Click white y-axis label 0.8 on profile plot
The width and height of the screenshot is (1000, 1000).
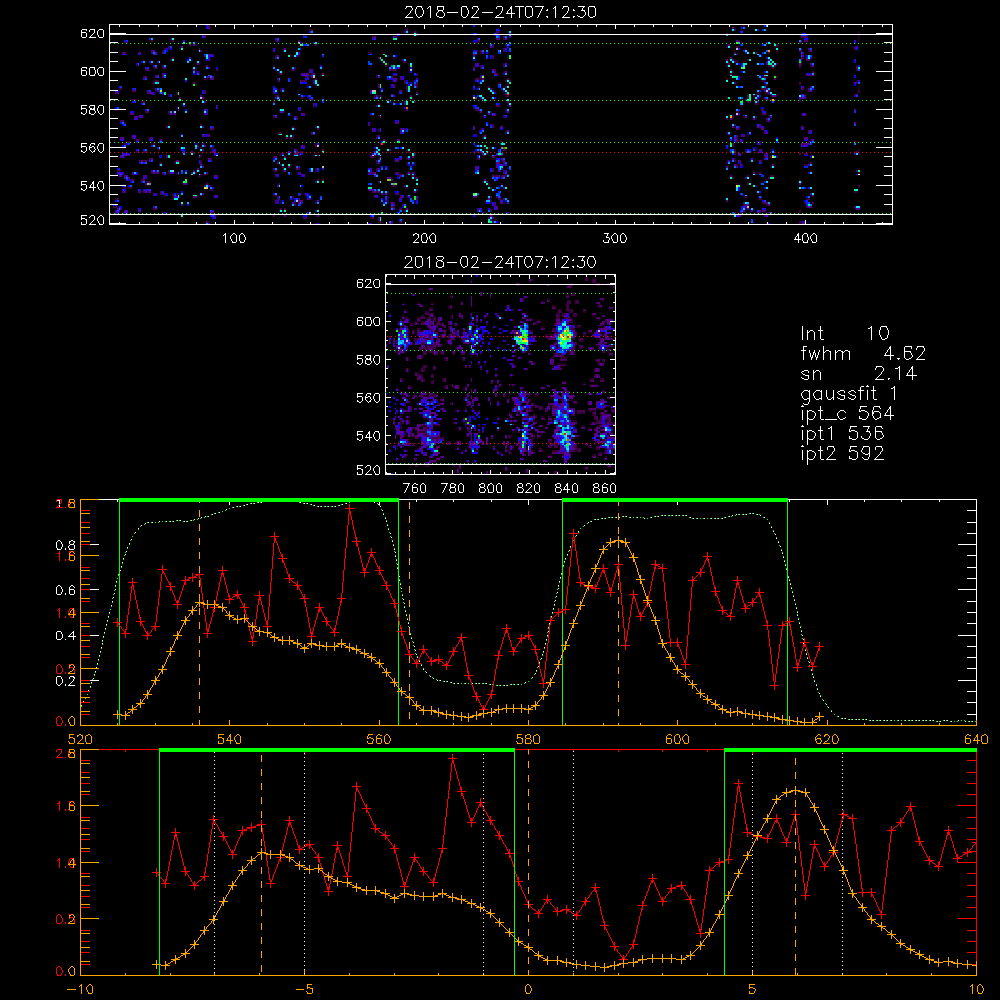click(x=66, y=545)
